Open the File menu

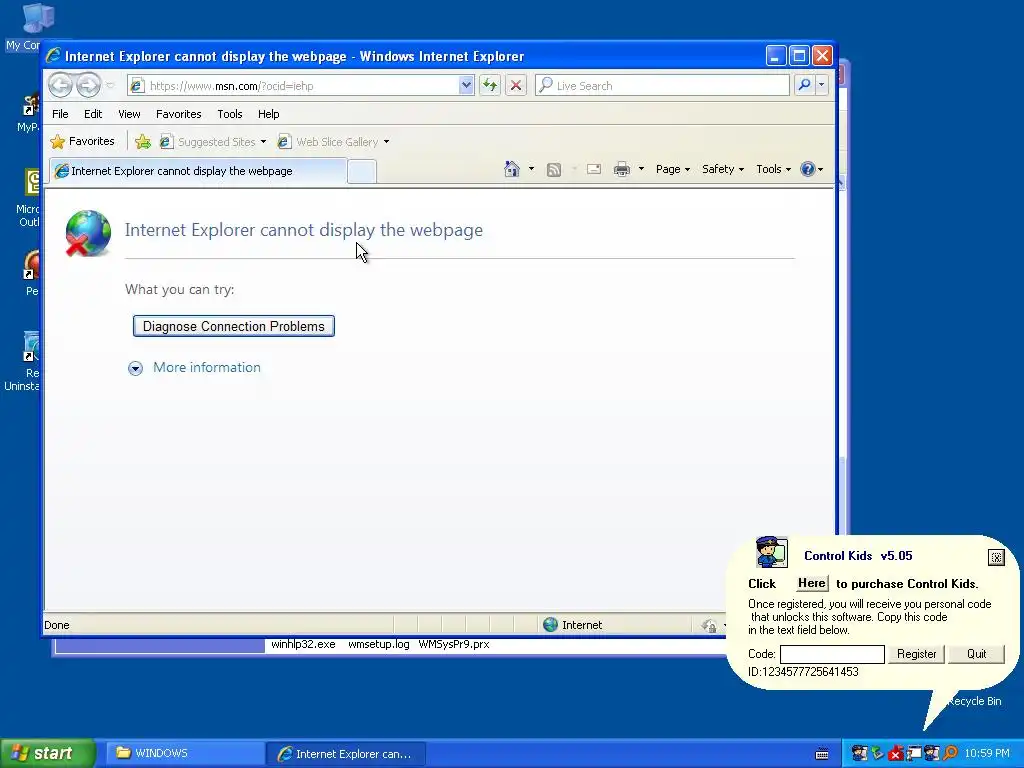(x=60, y=114)
